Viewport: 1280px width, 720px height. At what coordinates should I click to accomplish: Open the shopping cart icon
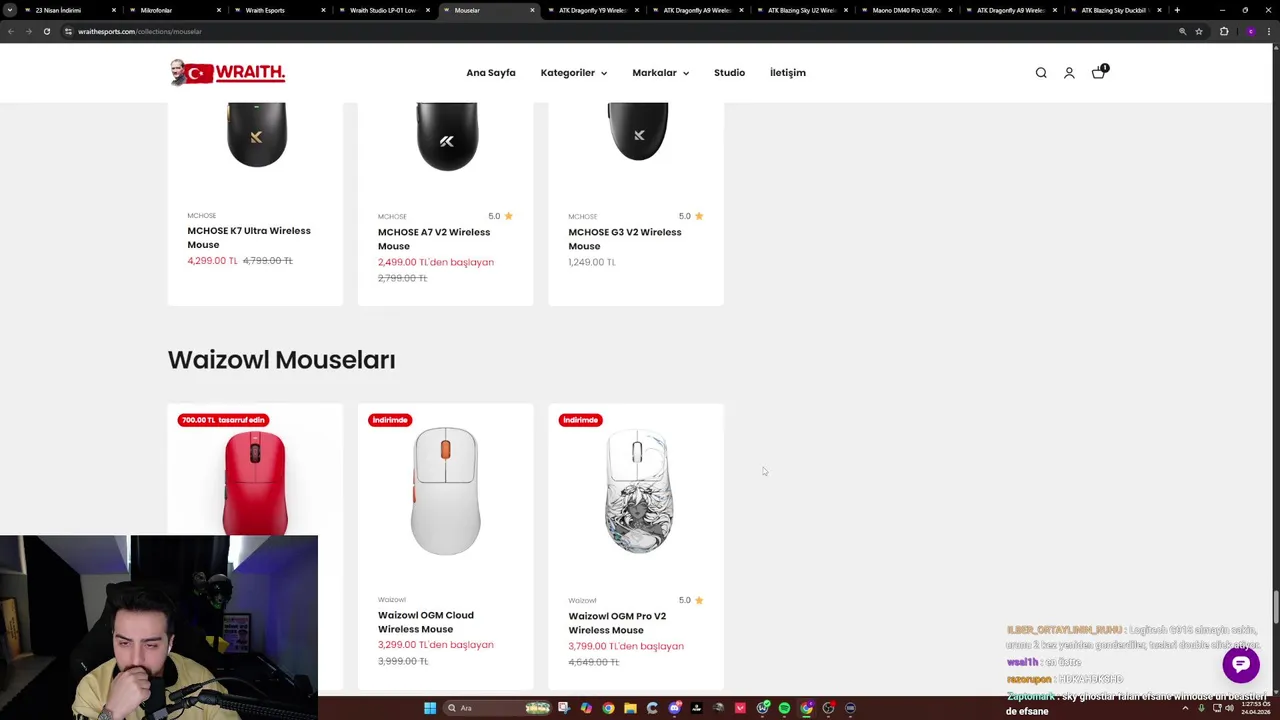point(1098,72)
